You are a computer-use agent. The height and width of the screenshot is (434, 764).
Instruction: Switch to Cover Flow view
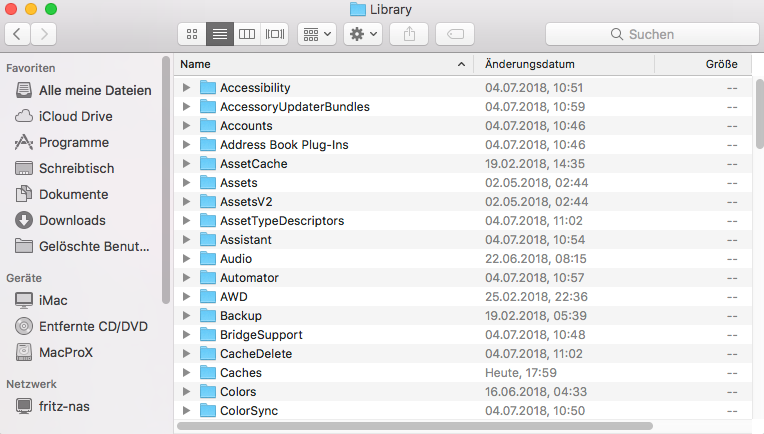(275, 34)
